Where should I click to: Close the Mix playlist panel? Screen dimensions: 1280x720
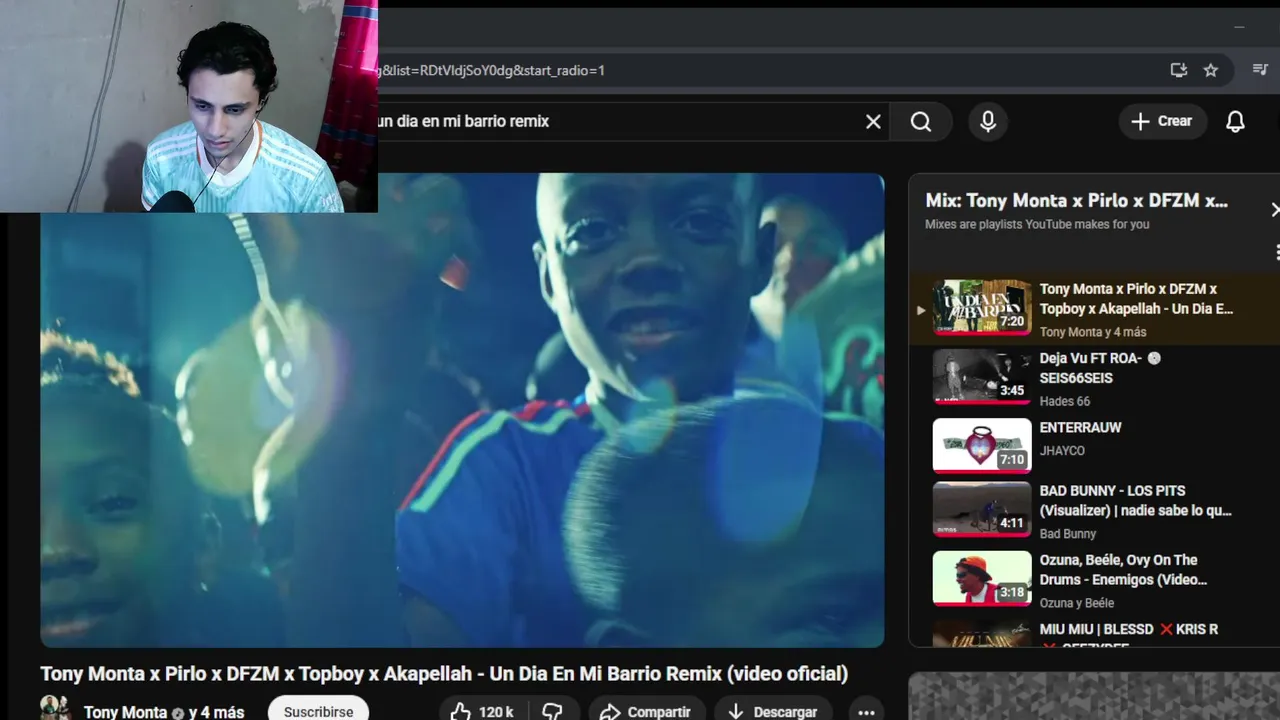pyautogui.click(x=1274, y=210)
